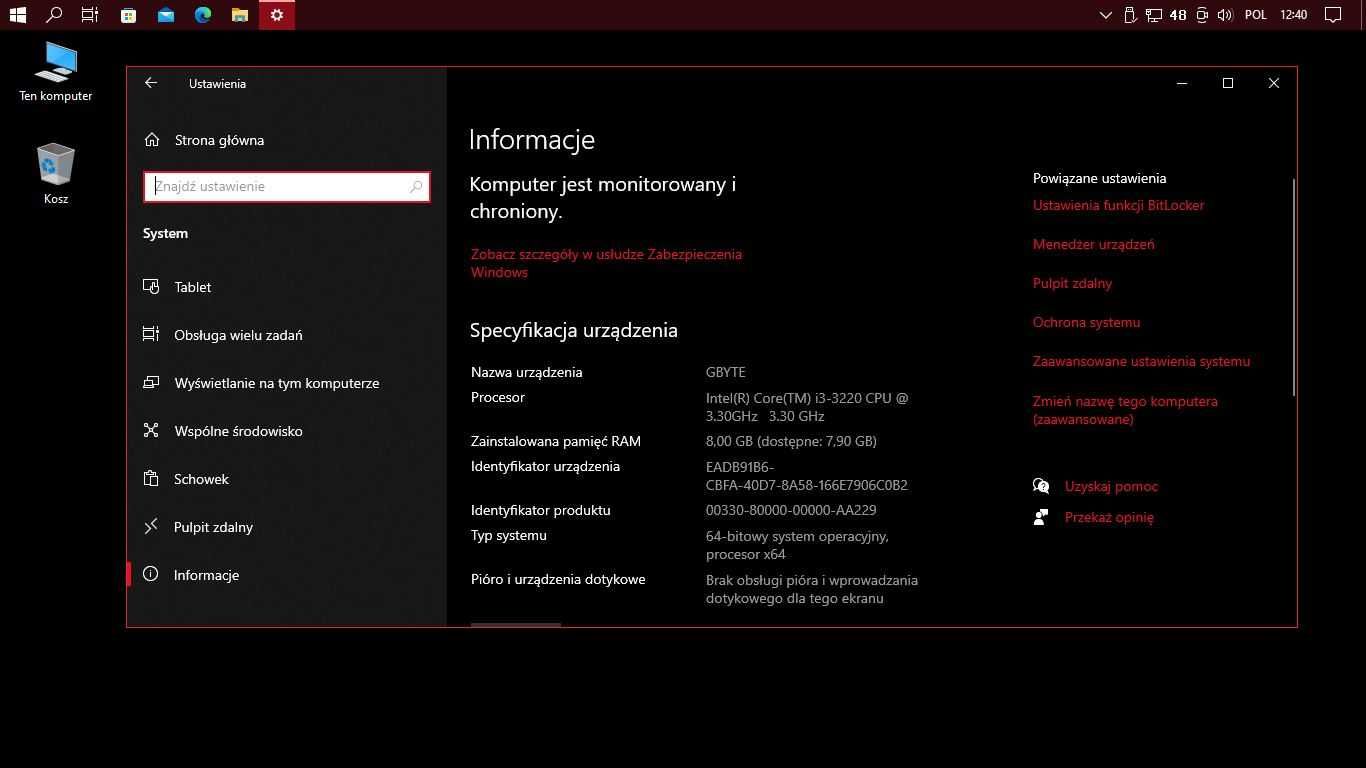Viewport: 1366px width, 768px height.
Task: Click the device ID starting EADB91B6-
Action: [806, 476]
